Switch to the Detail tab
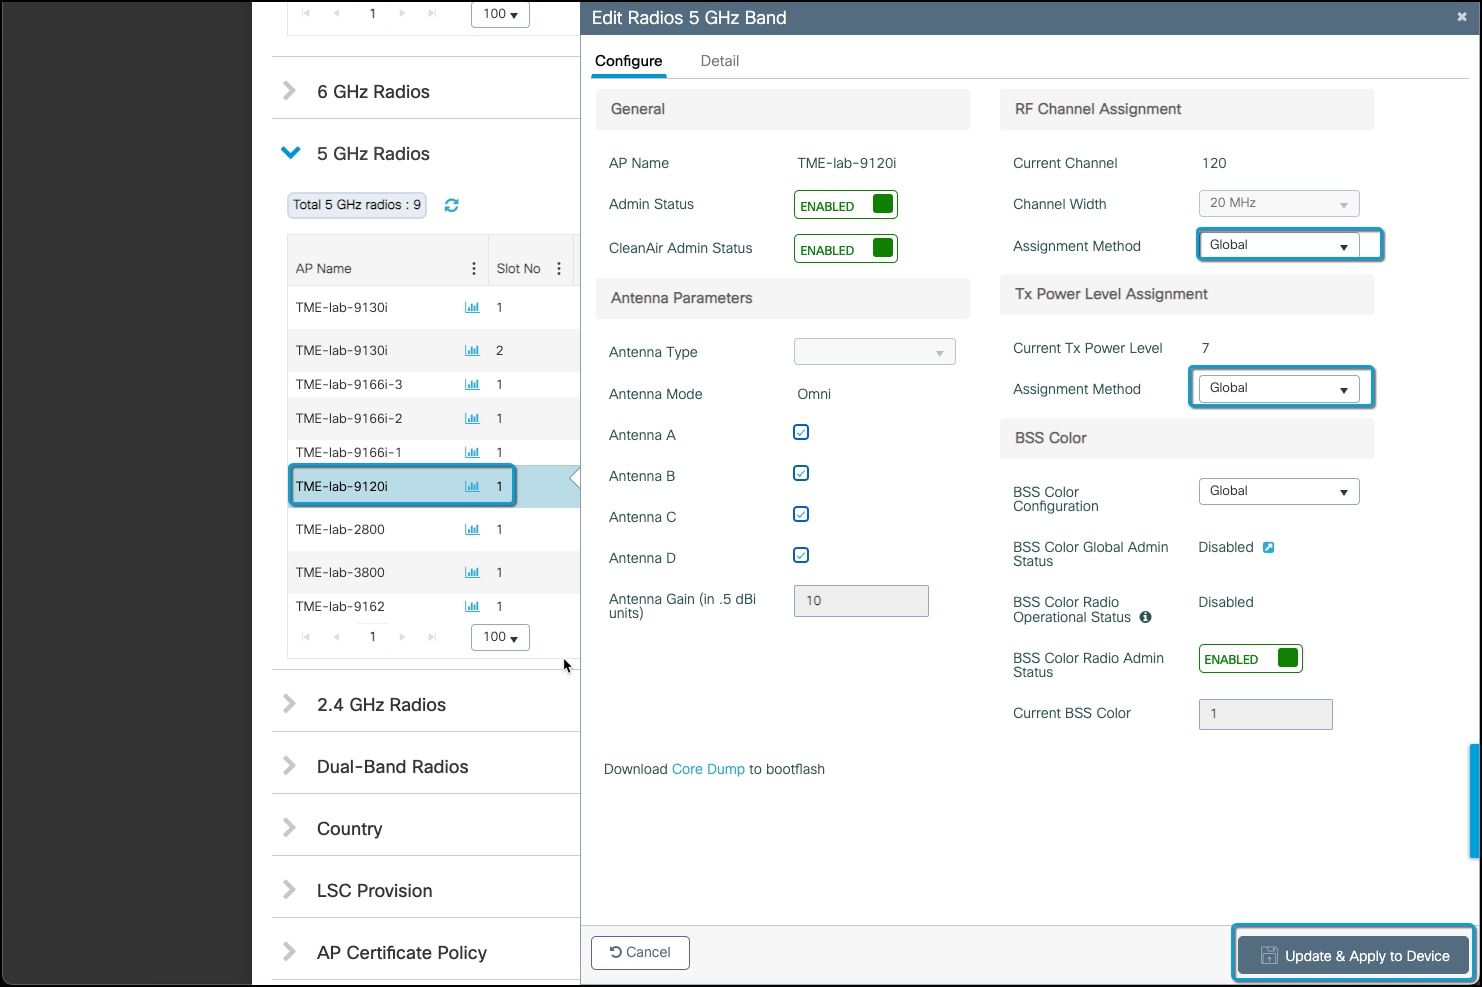The image size is (1482, 987). [x=719, y=61]
